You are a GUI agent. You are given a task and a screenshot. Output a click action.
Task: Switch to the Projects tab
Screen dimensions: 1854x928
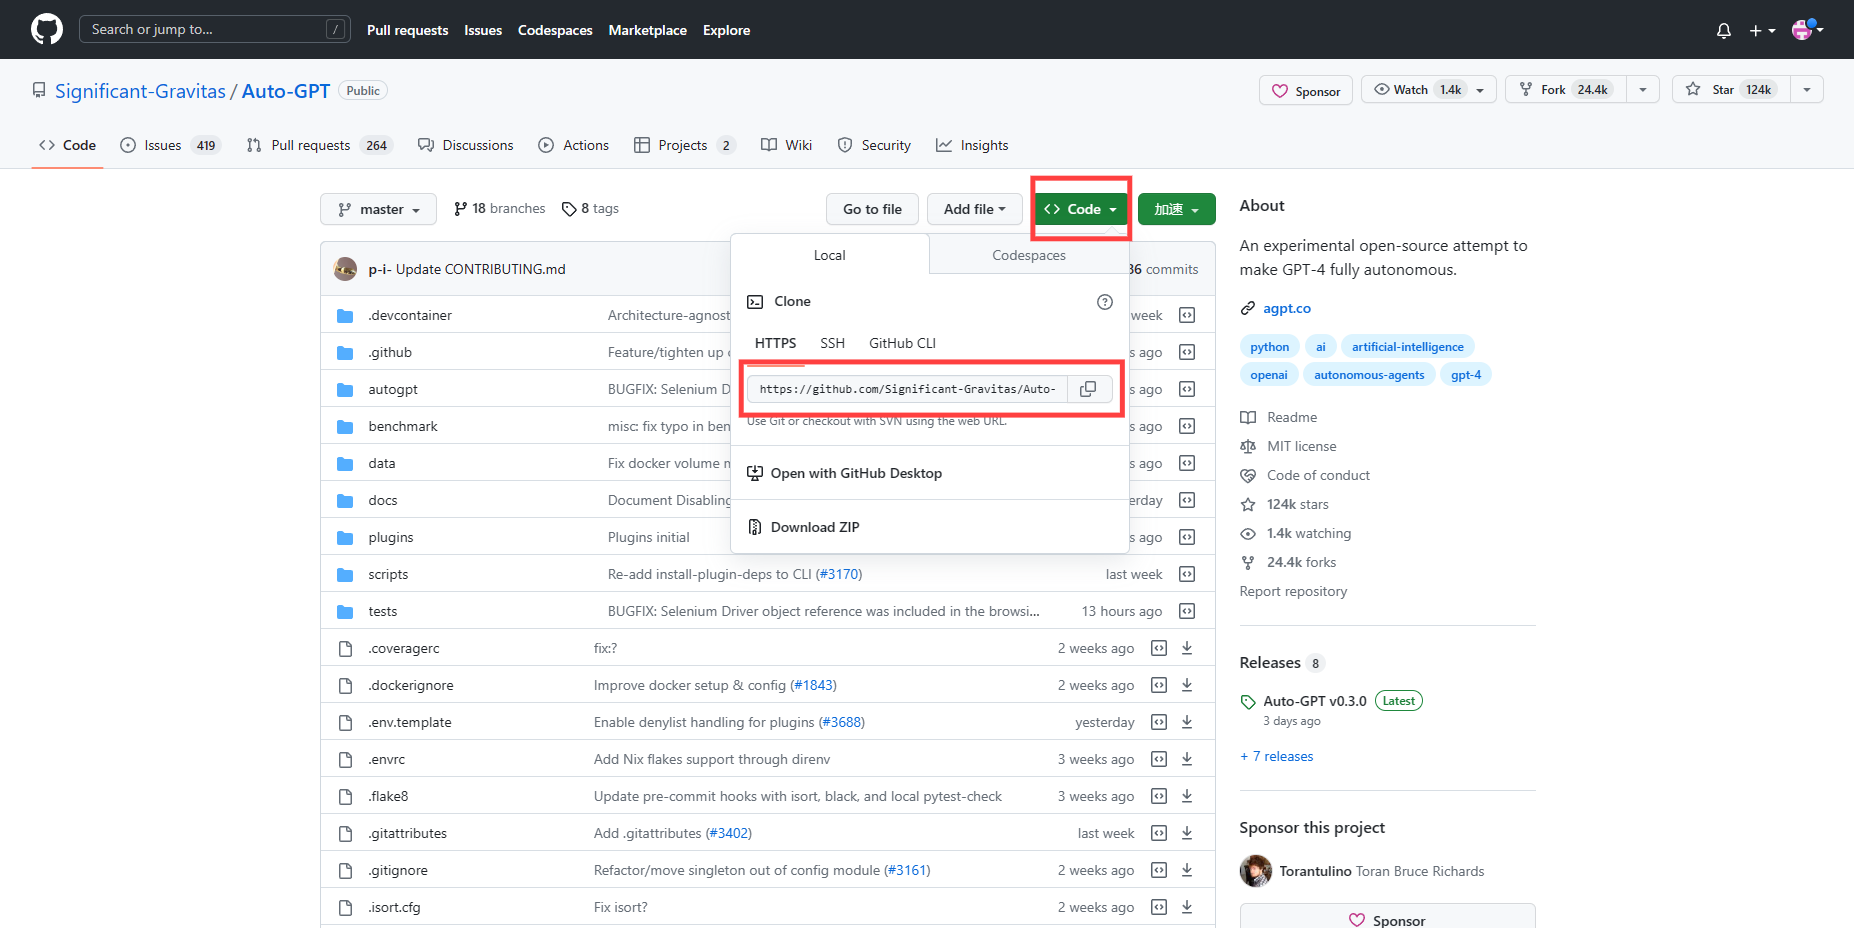click(685, 145)
